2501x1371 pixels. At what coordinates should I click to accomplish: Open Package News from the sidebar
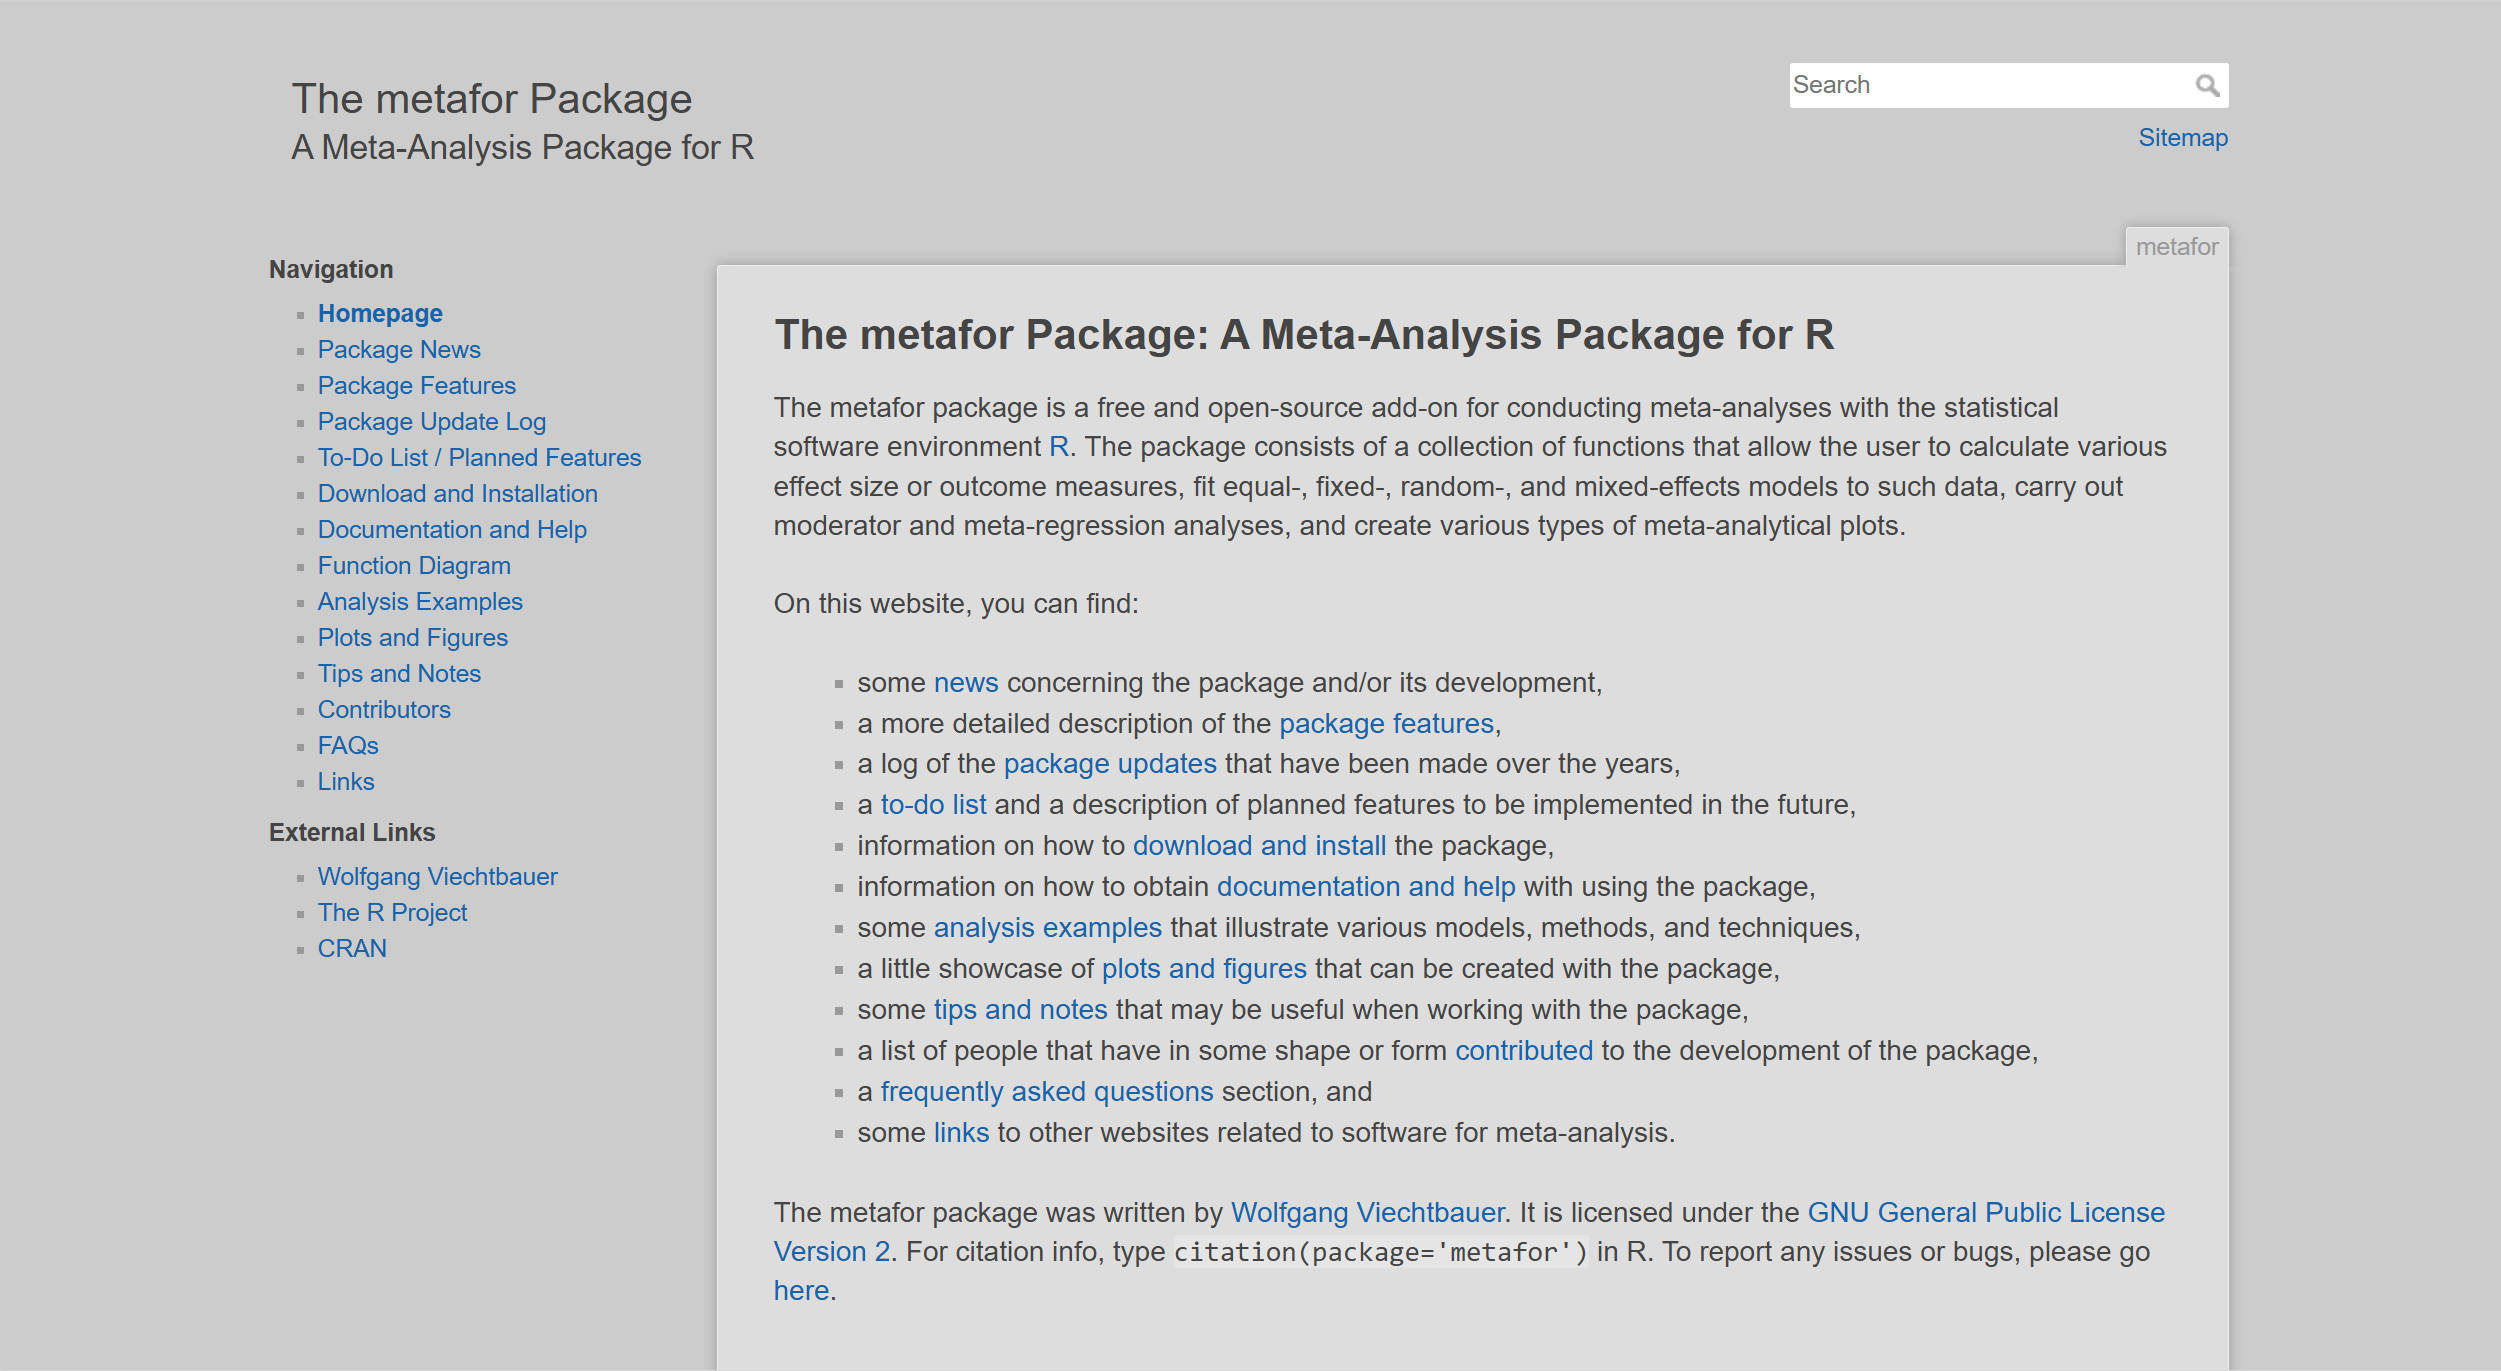click(399, 349)
